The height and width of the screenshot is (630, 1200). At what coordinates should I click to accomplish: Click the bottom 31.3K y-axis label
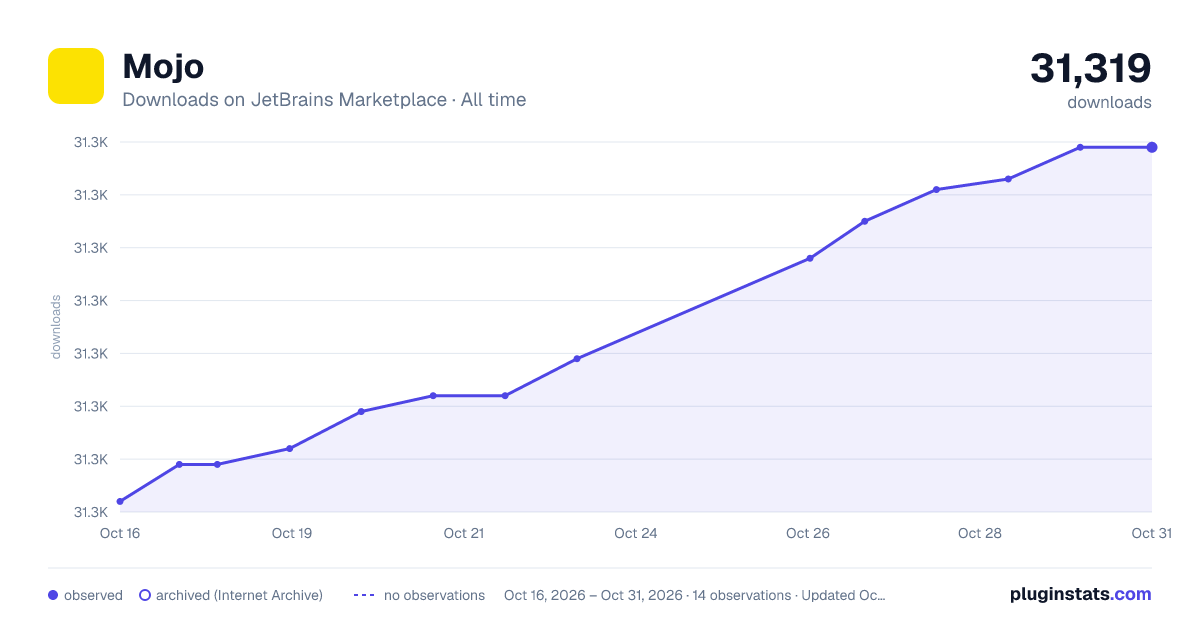(91, 512)
